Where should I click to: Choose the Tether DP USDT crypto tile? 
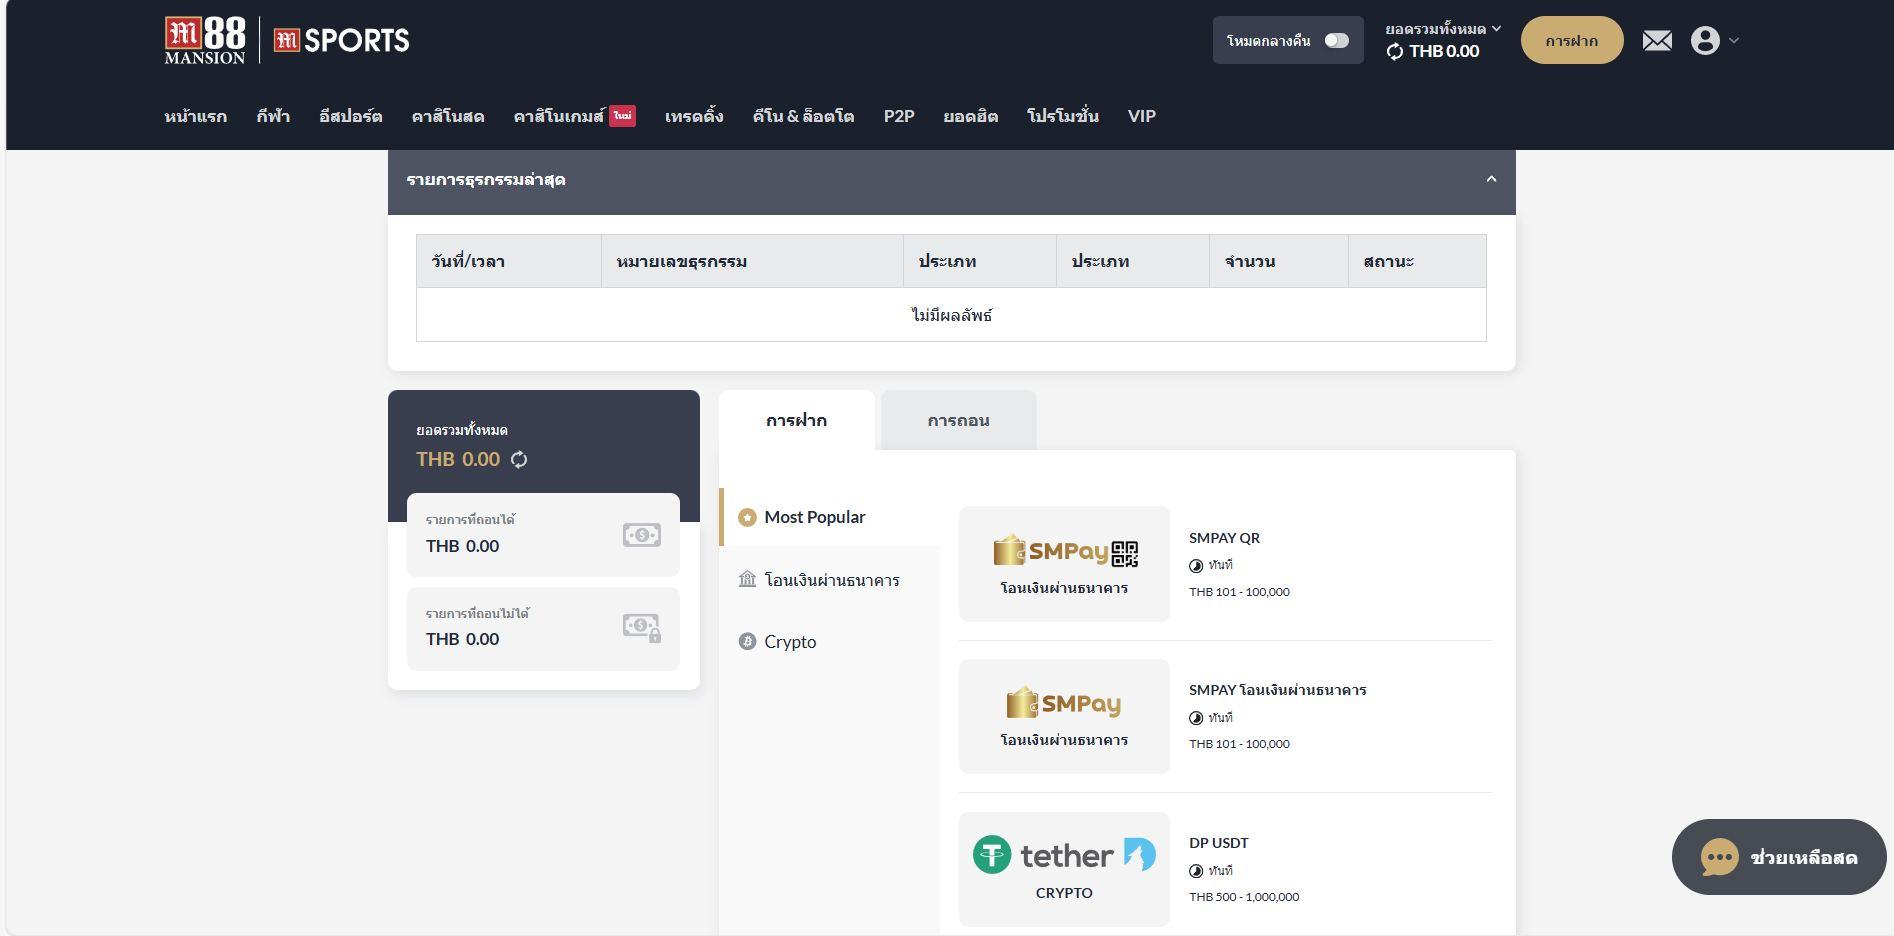(1064, 869)
